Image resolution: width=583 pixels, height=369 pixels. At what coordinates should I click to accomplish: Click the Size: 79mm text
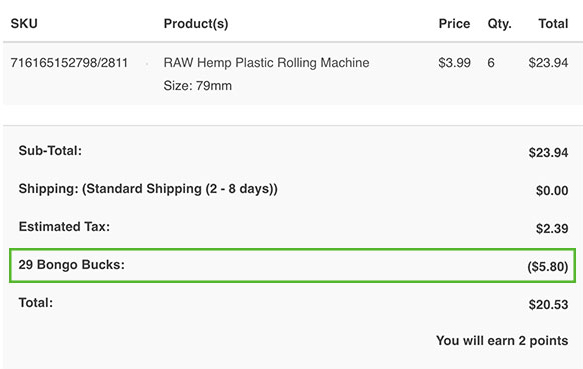click(x=197, y=86)
